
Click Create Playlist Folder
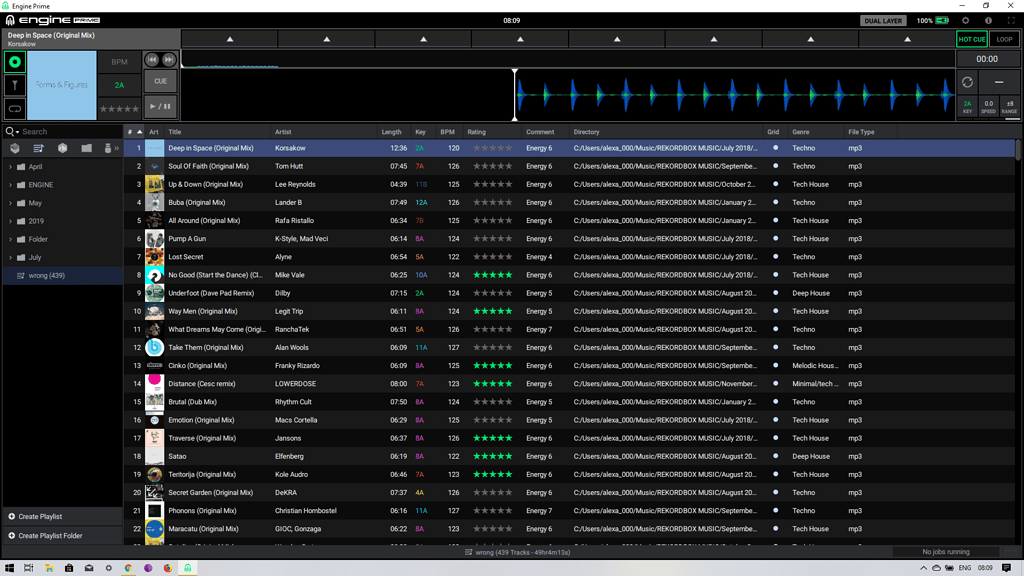pos(50,535)
